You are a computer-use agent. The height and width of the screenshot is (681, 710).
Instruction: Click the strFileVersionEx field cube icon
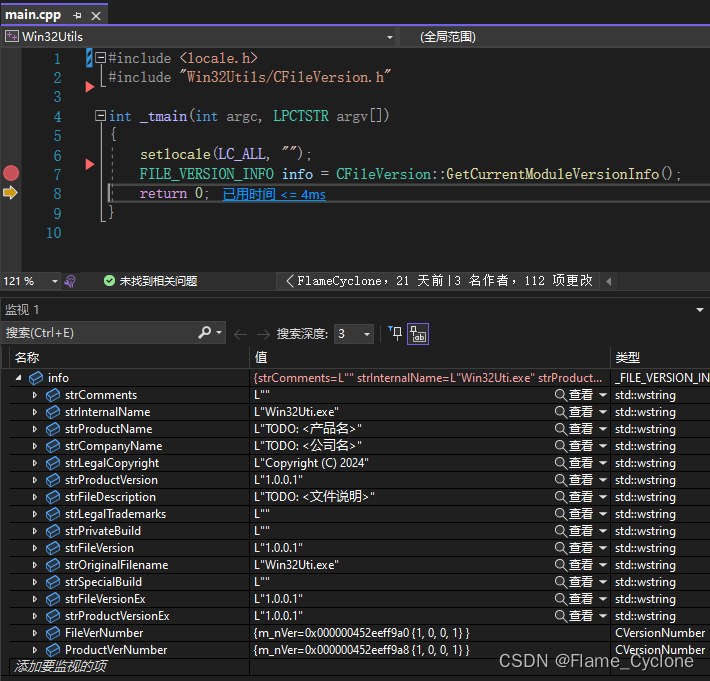53,599
